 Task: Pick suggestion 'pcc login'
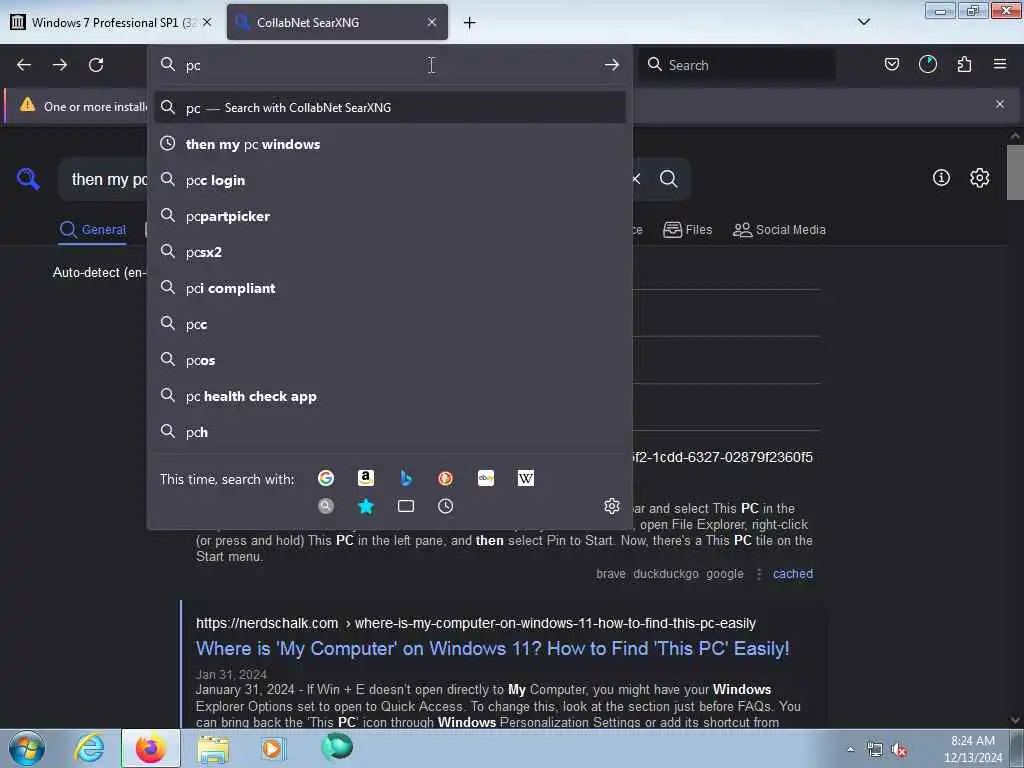pyautogui.click(x=390, y=180)
